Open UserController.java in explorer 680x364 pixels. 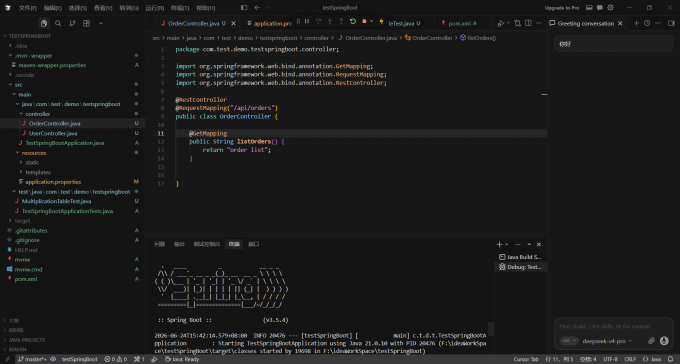[x=72, y=133]
